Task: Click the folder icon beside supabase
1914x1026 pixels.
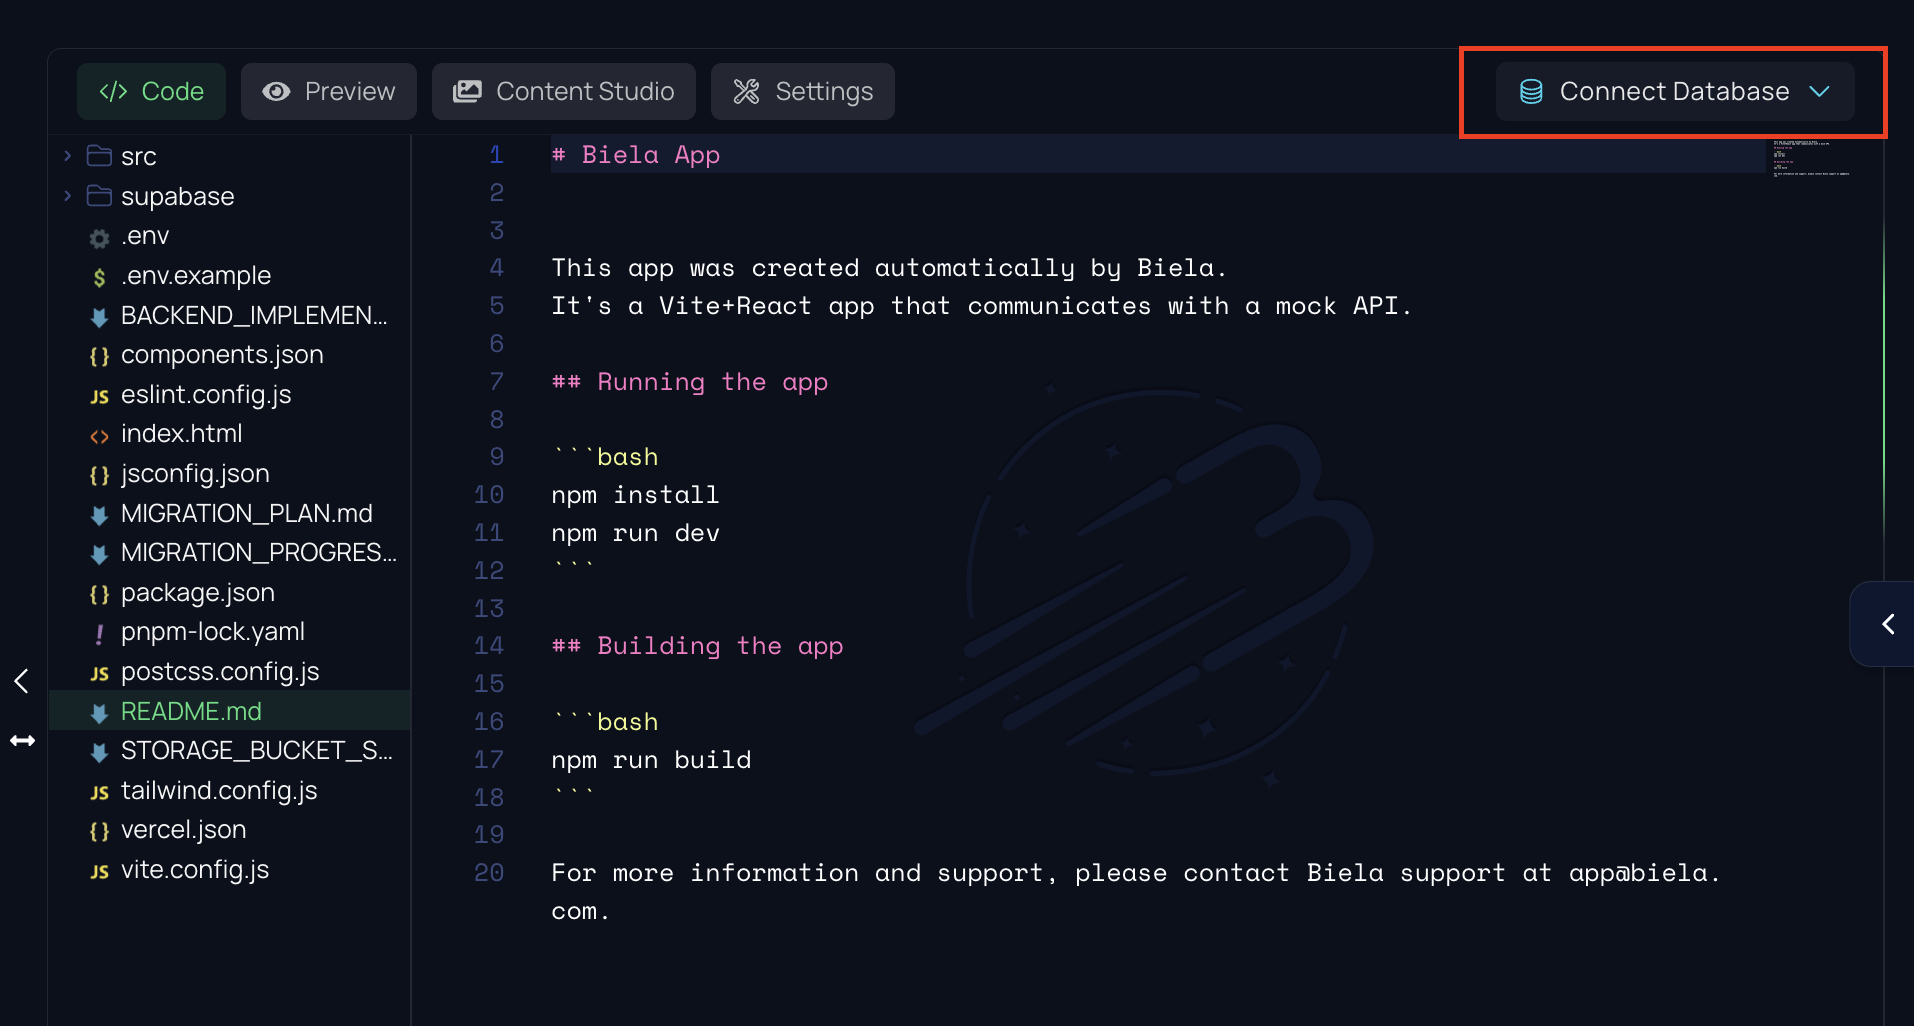Action: click(100, 196)
